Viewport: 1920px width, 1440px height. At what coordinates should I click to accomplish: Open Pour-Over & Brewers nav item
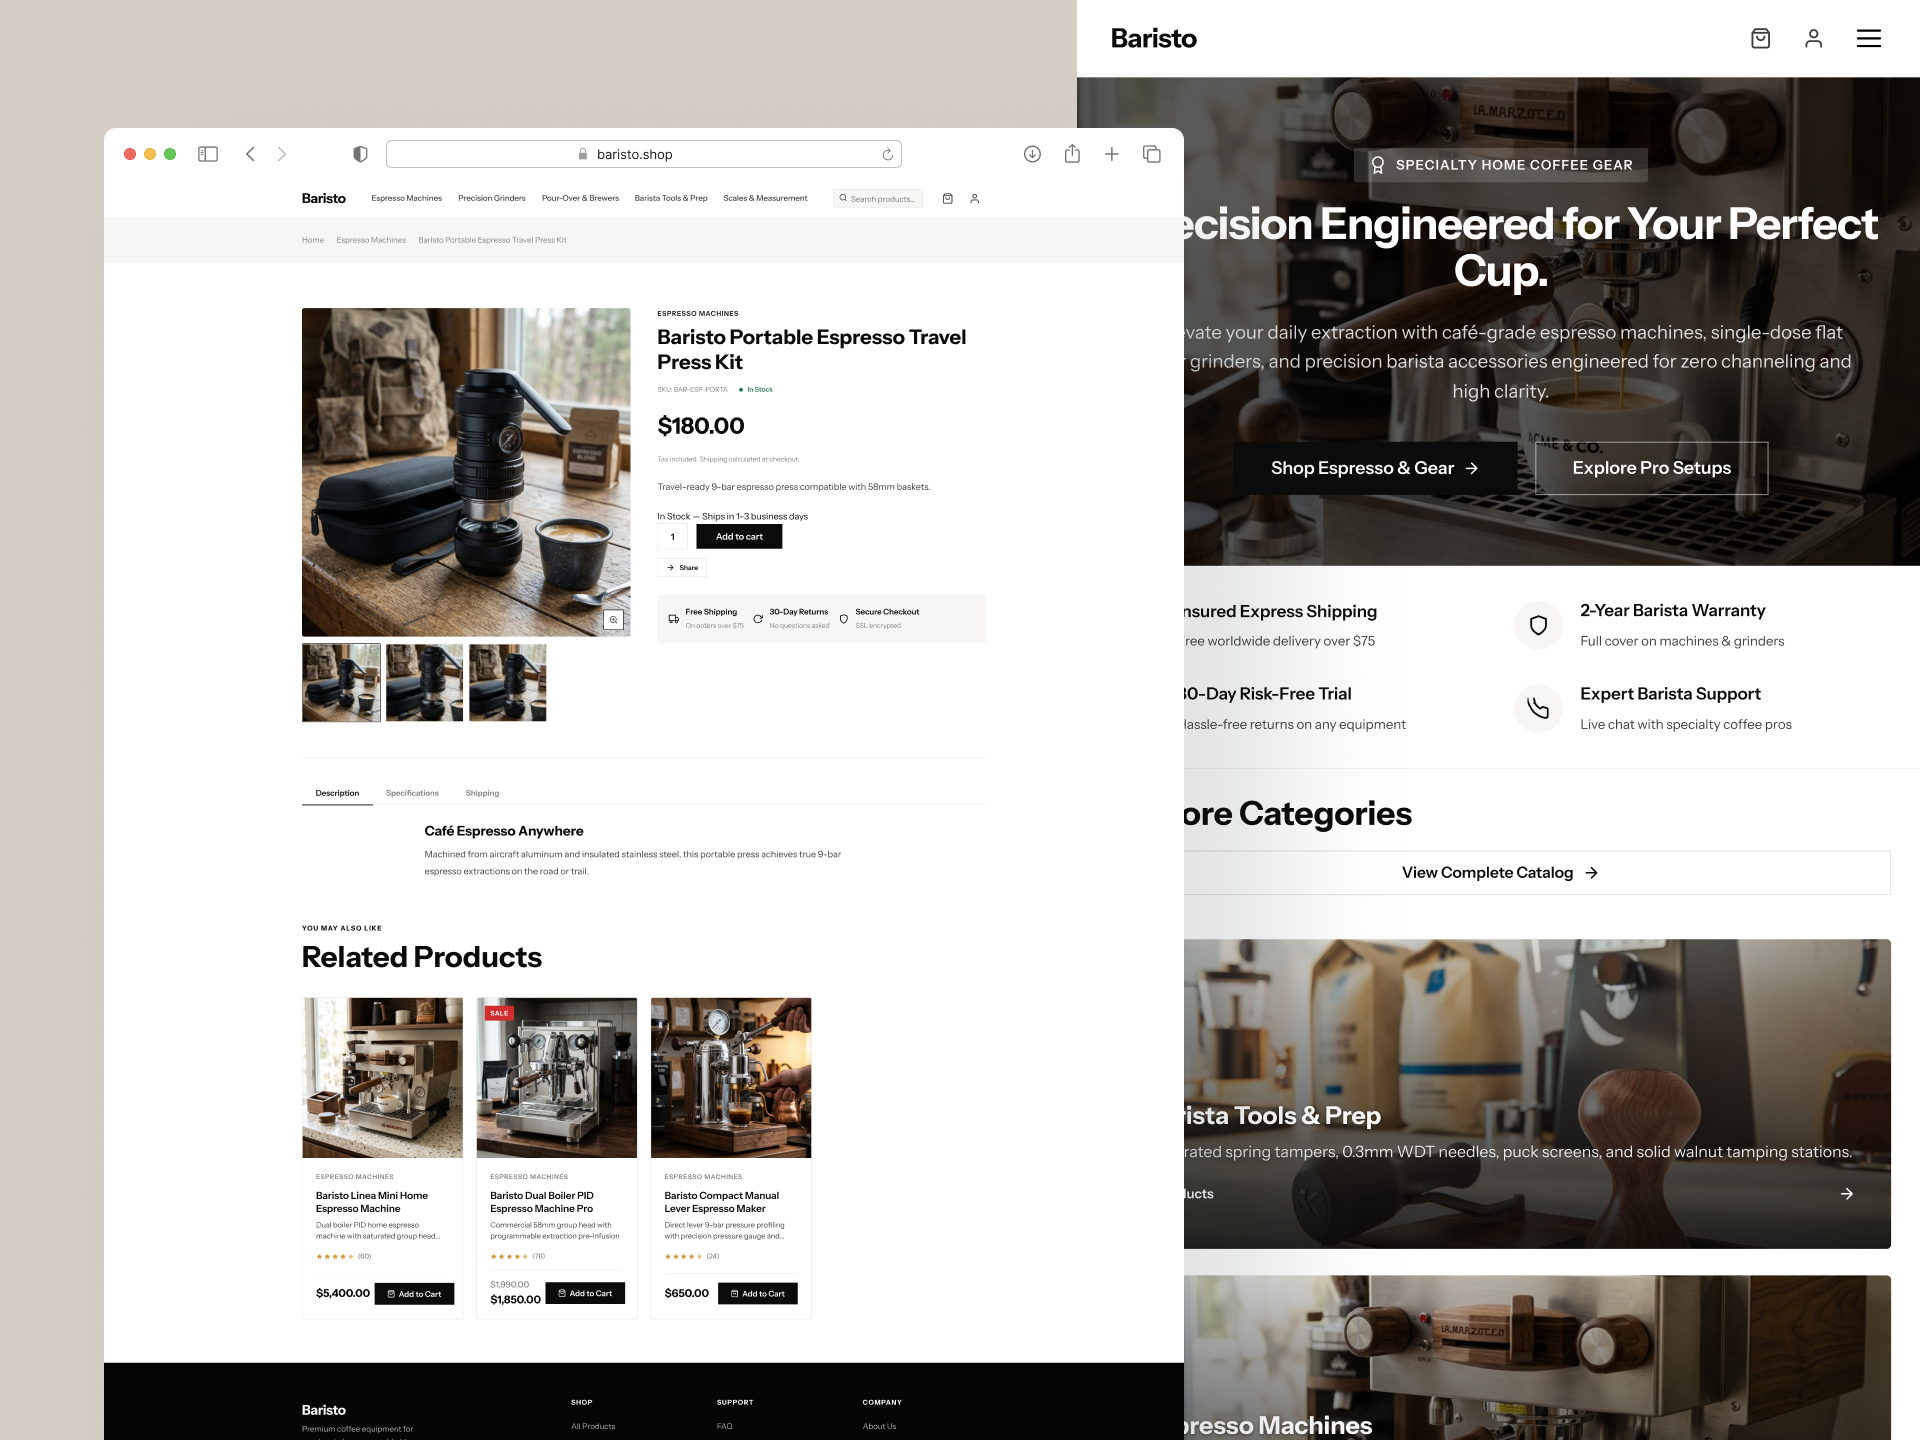point(580,198)
